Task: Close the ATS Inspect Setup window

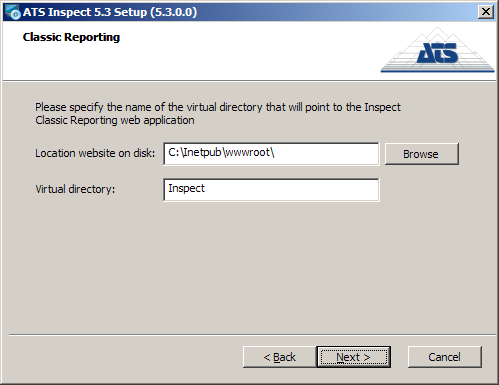Action: point(486,12)
